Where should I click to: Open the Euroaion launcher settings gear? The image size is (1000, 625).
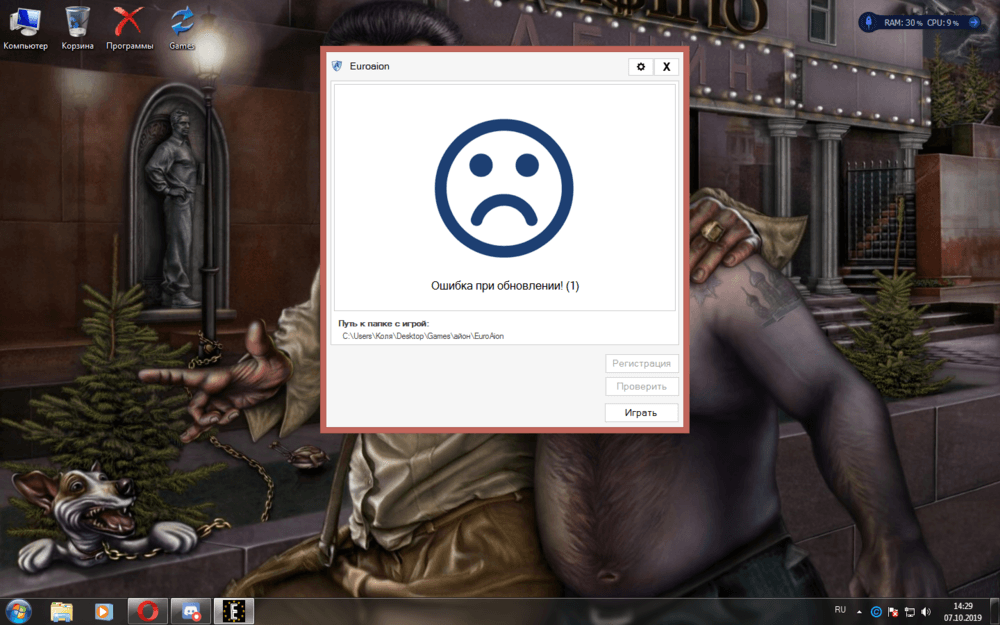(641, 67)
